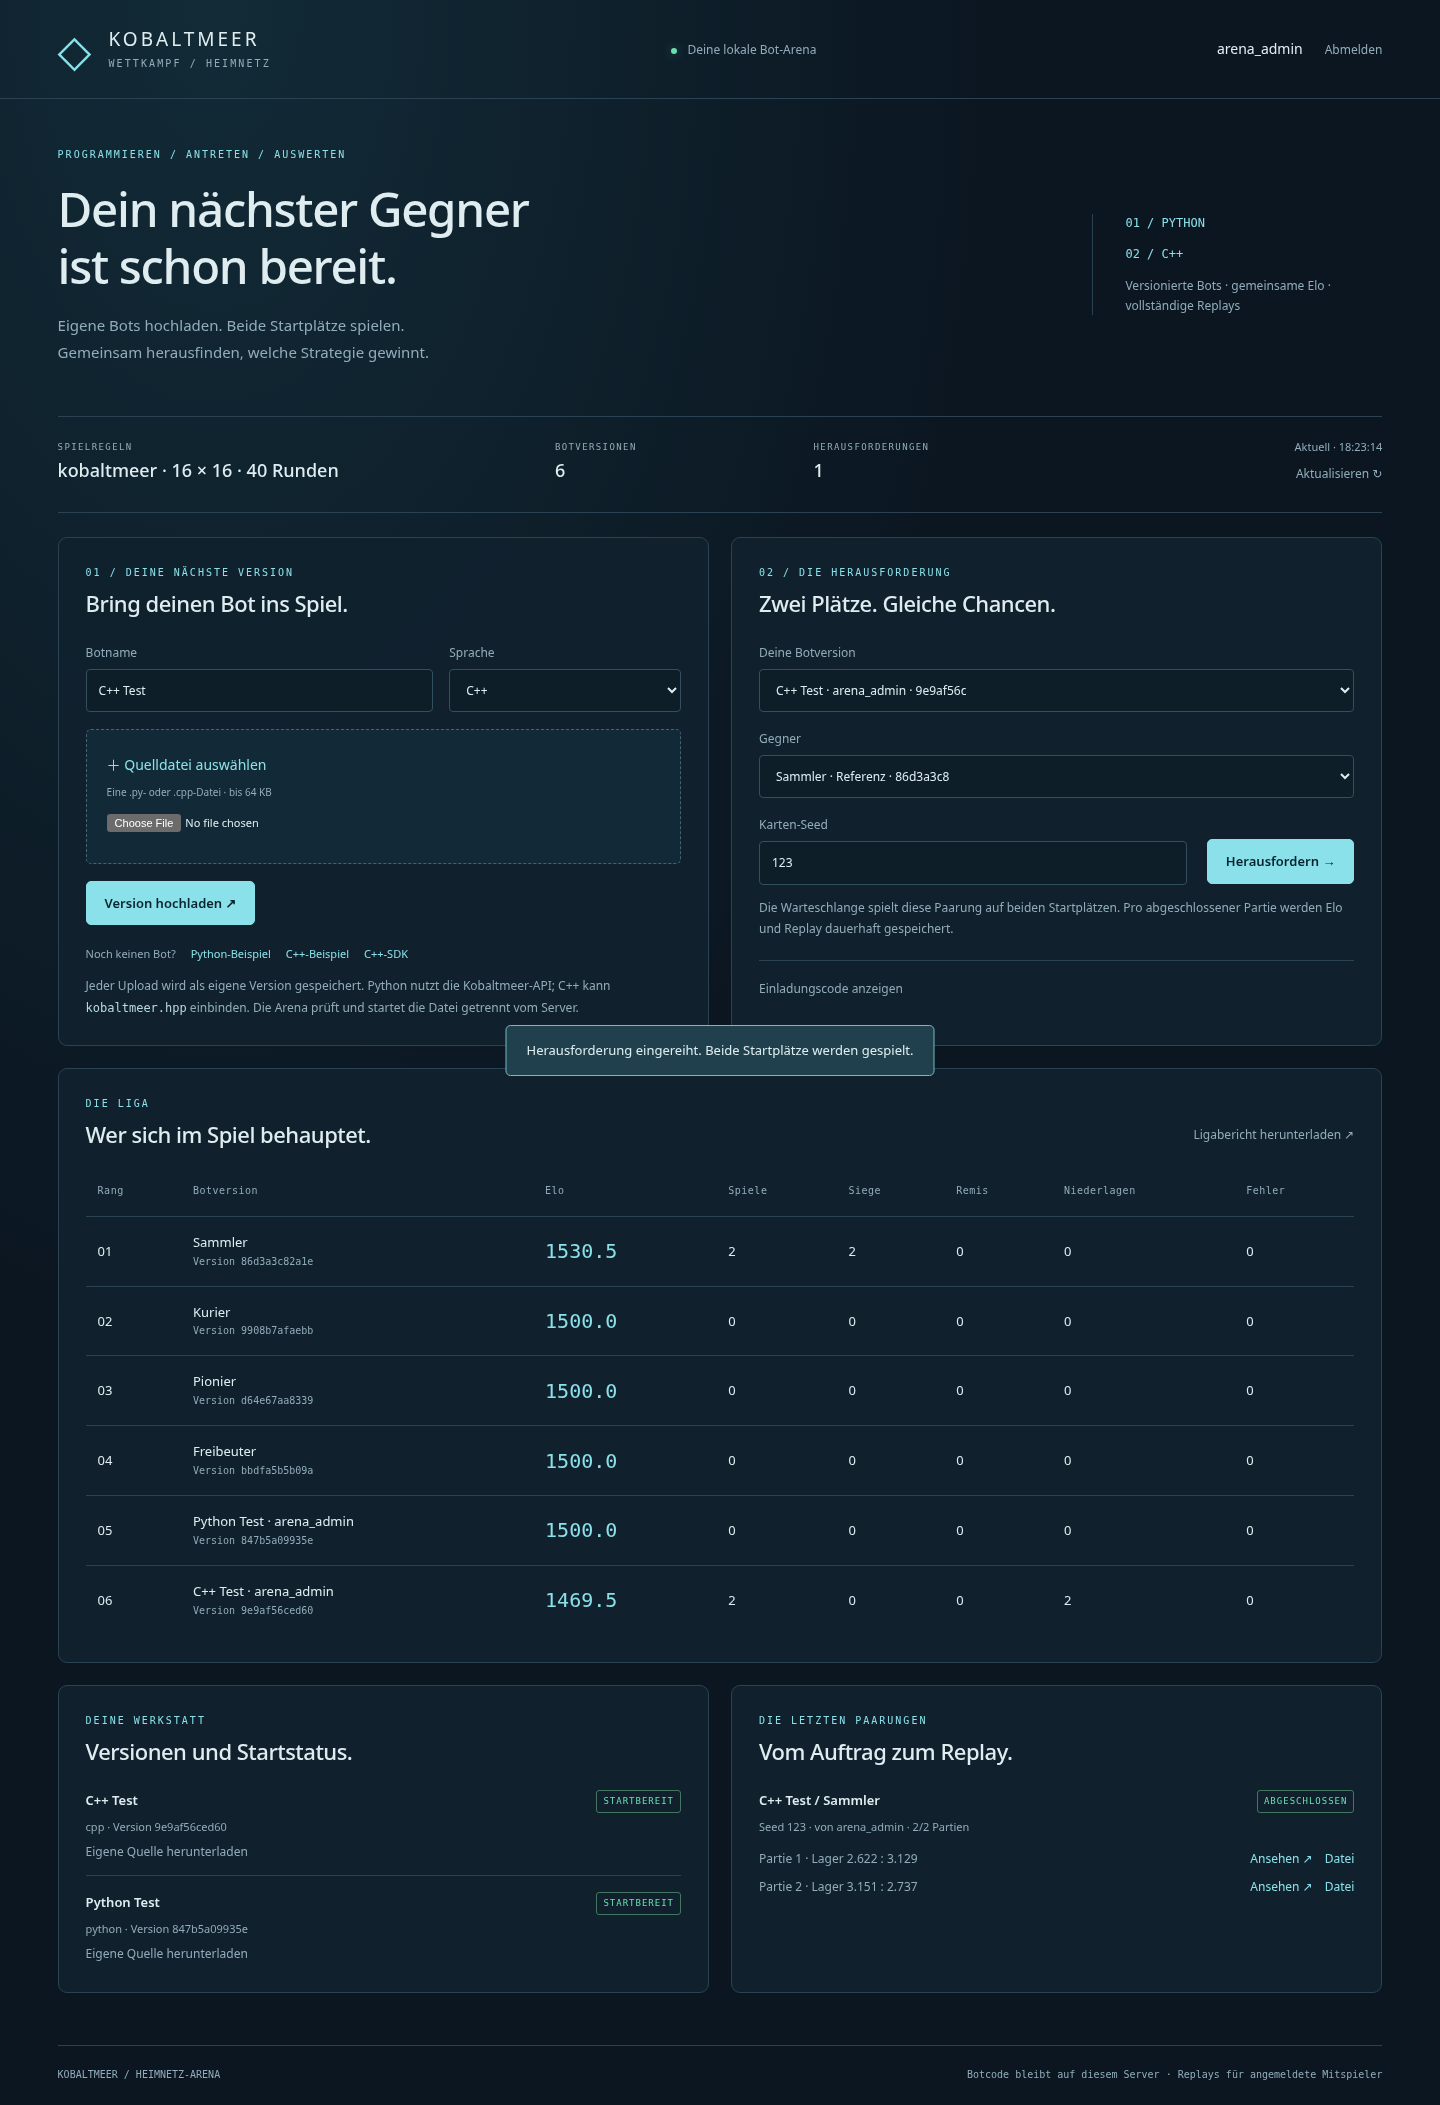Screen dimensions: 1440x2105
Task: Open the C++-SDK link
Action: [386, 954]
